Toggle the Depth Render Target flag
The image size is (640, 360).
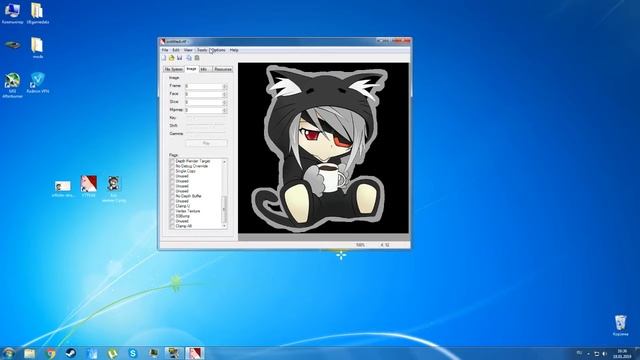click(x=172, y=161)
